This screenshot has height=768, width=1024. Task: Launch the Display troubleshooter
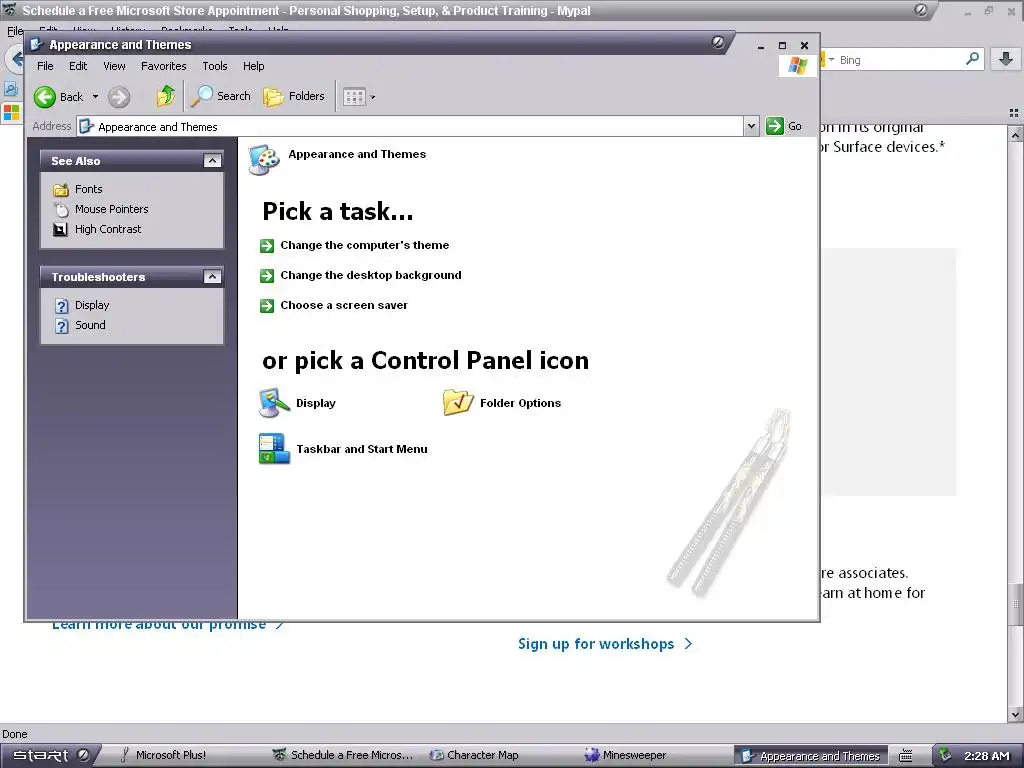click(x=92, y=305)
